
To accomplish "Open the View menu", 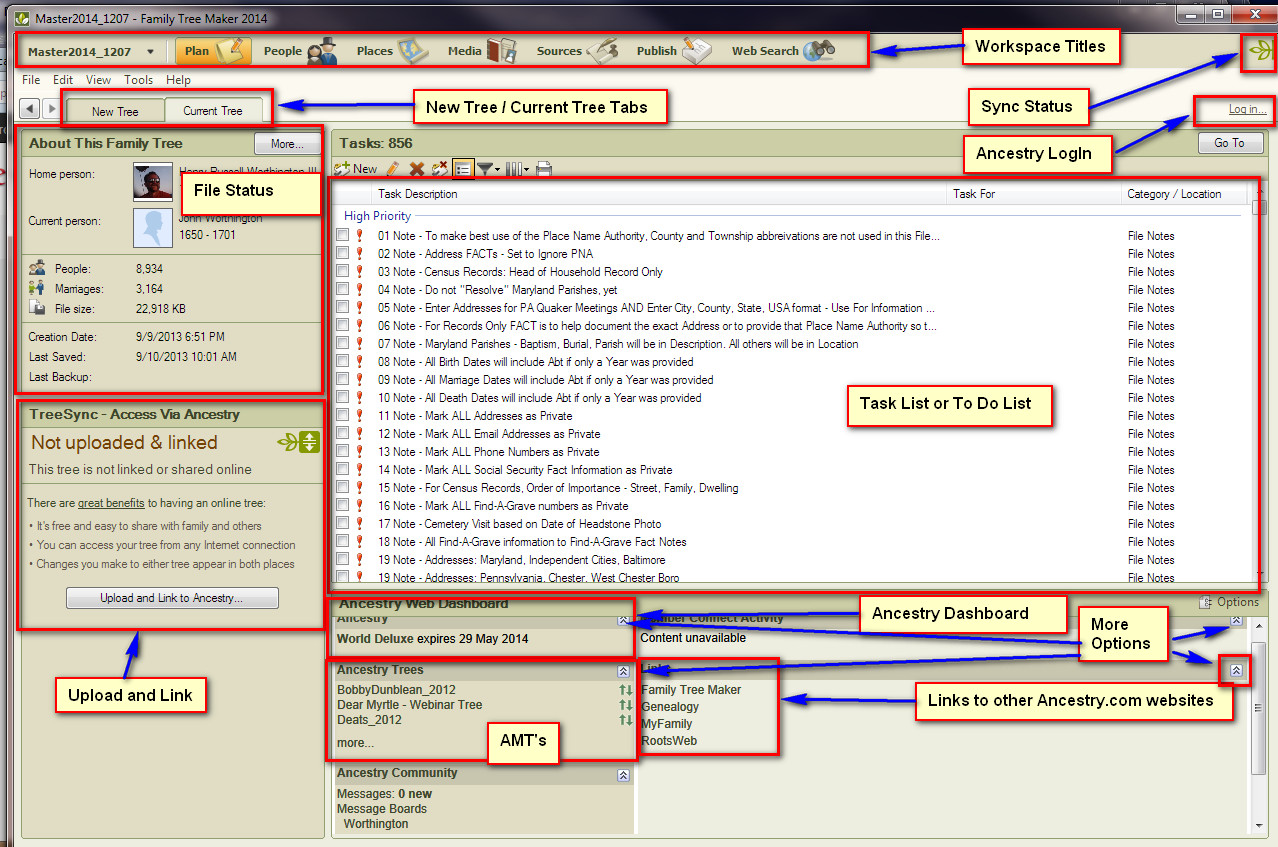I will click(x=98, y=80).
